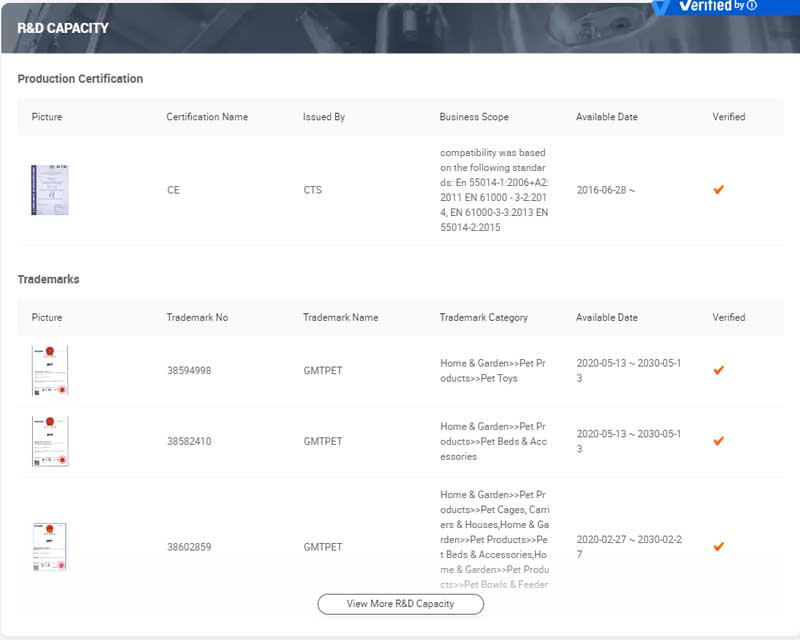Image resolution: width=800 pixels, height=640 pixels.
Task: Click the View More R&D Capacity button
Action: point(399,604)
